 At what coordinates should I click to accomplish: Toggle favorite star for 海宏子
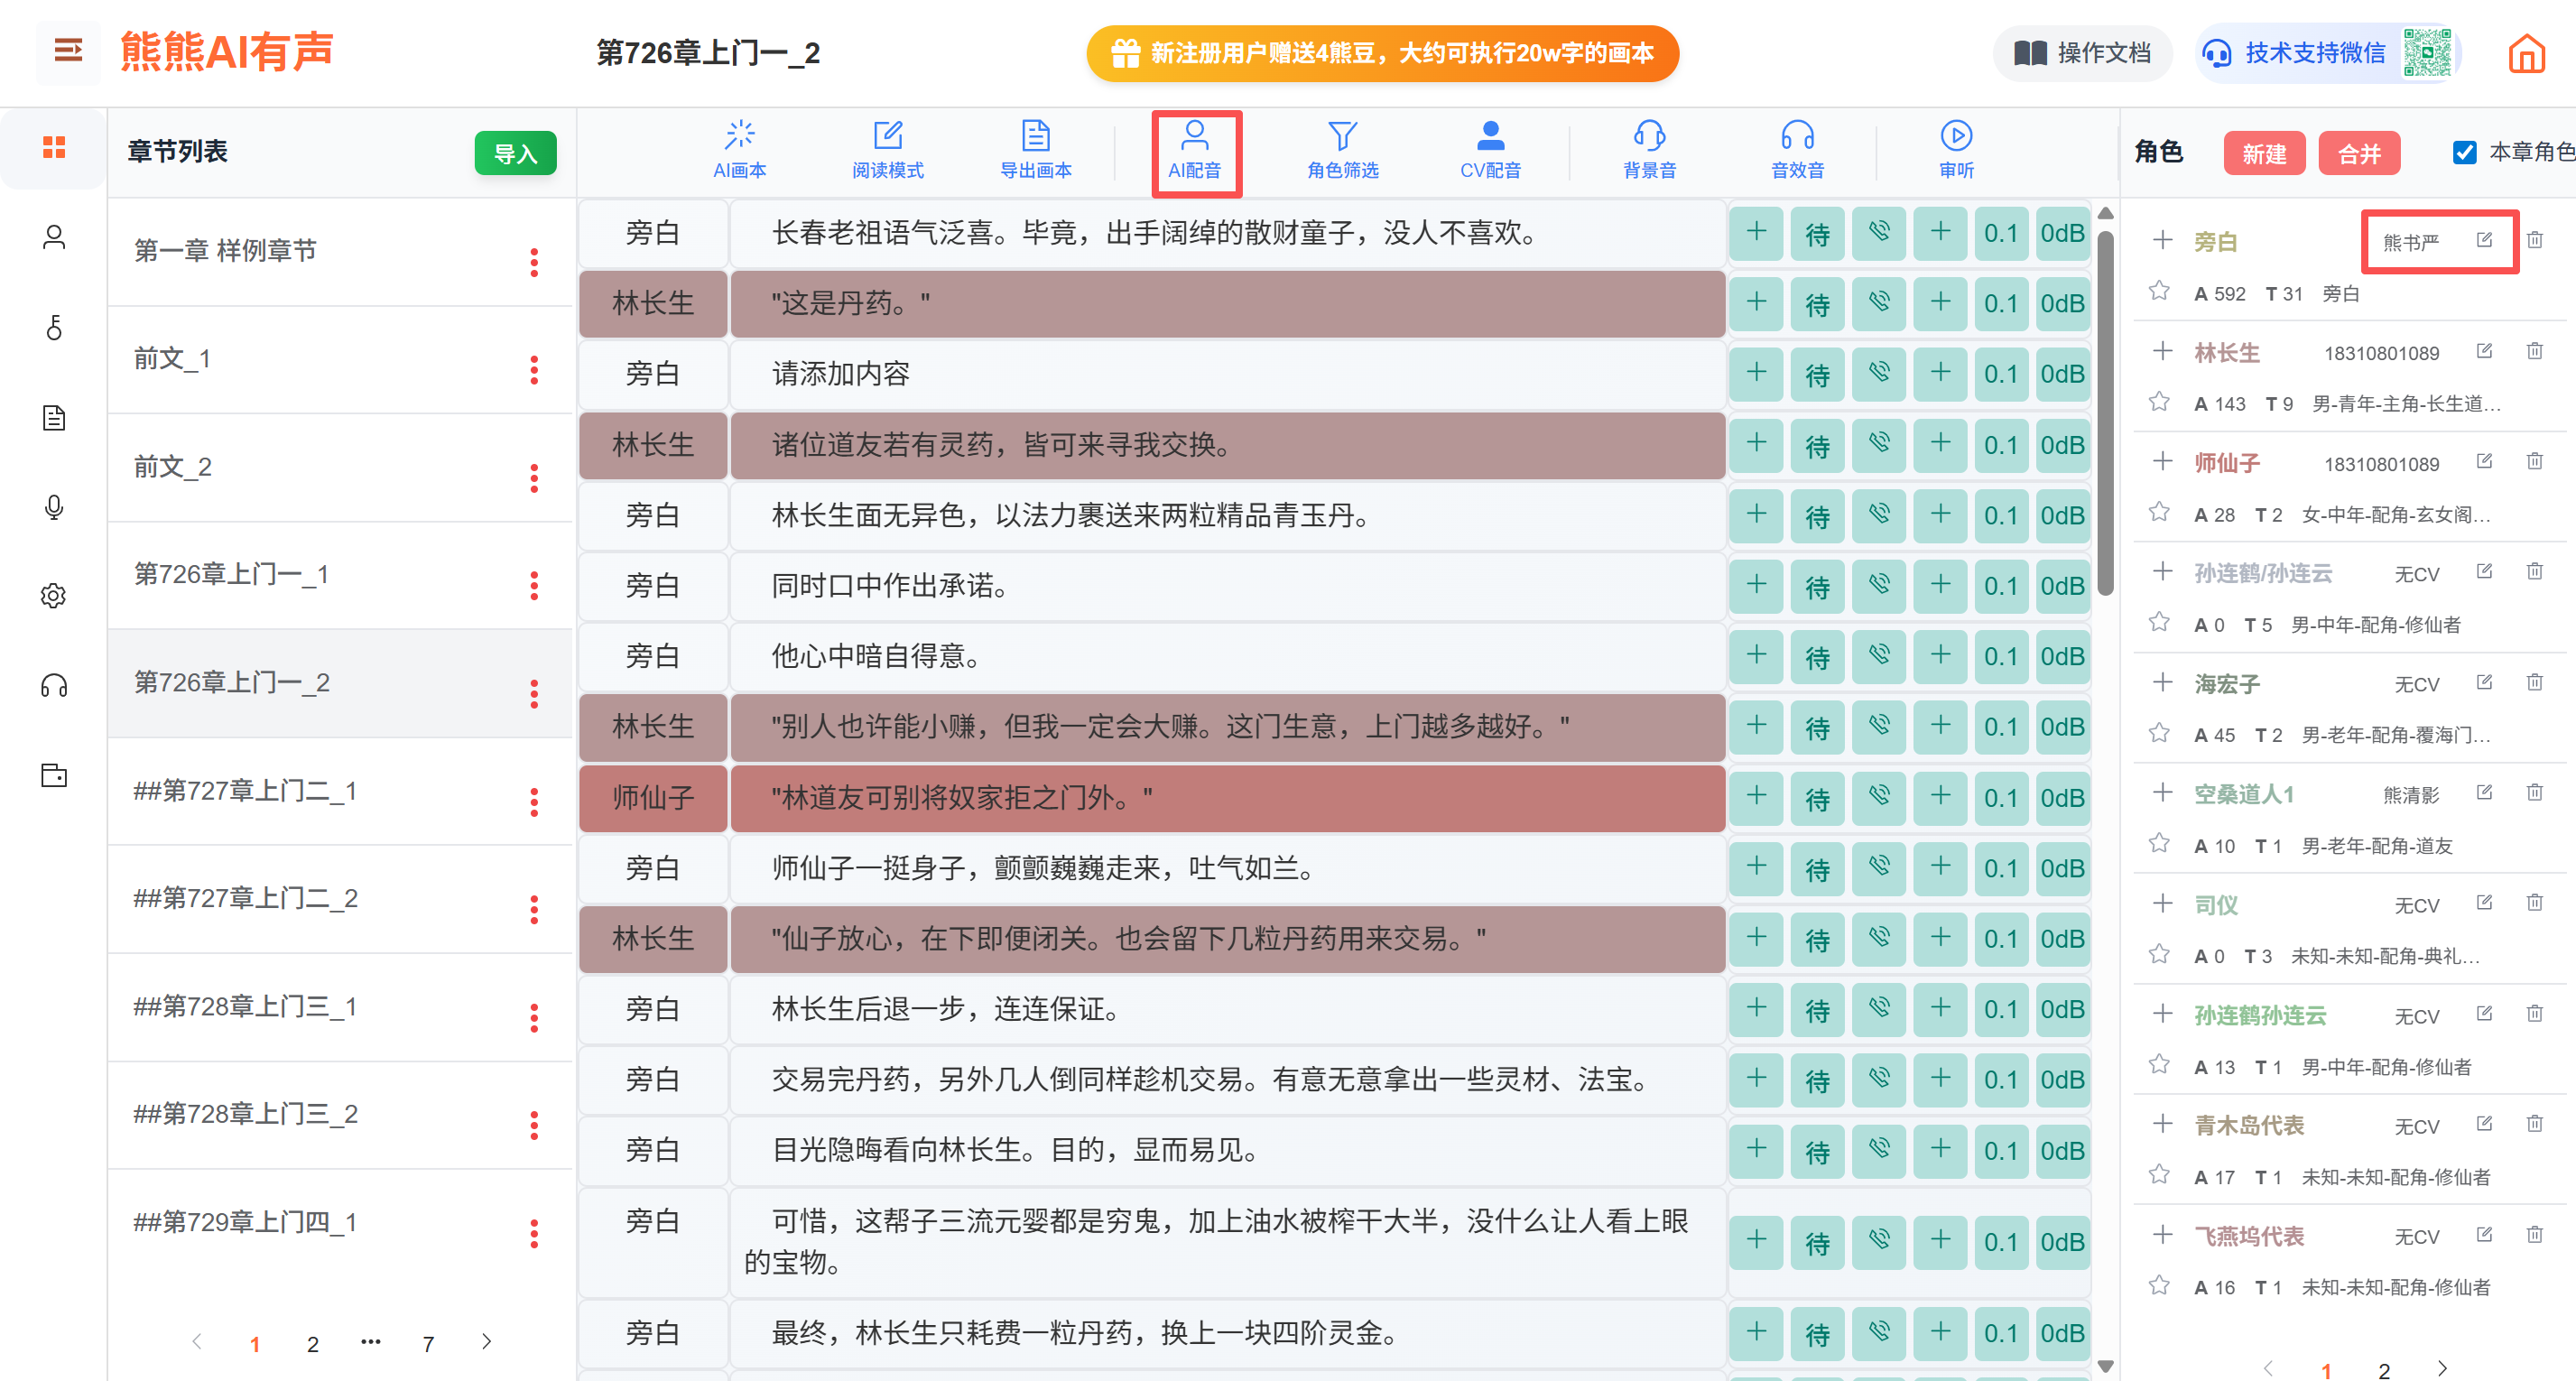2159,733
